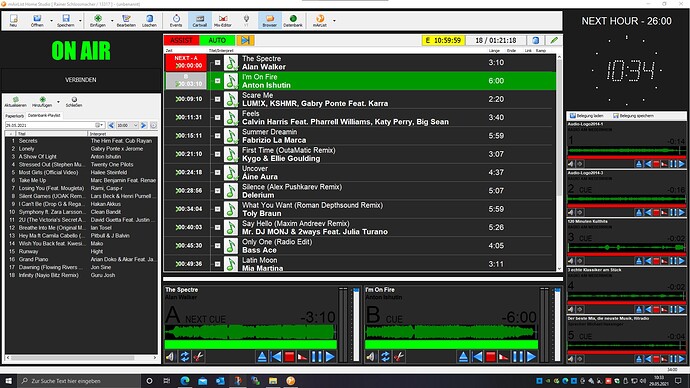Click the playlist vertical scrollbar
The height and width of the screenshot is (388, 690).
click(x=559, y=128)
